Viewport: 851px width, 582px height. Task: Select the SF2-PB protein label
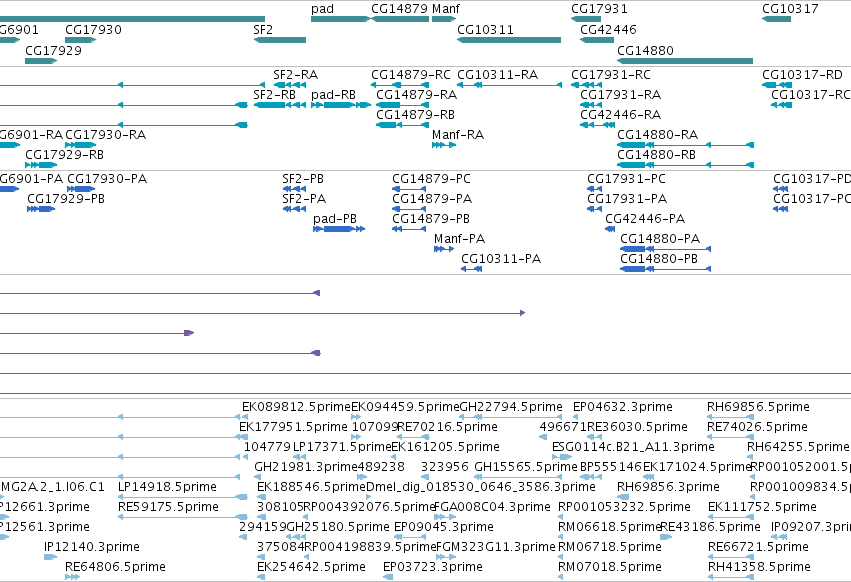pyautogui.click(x=303, y=179)
